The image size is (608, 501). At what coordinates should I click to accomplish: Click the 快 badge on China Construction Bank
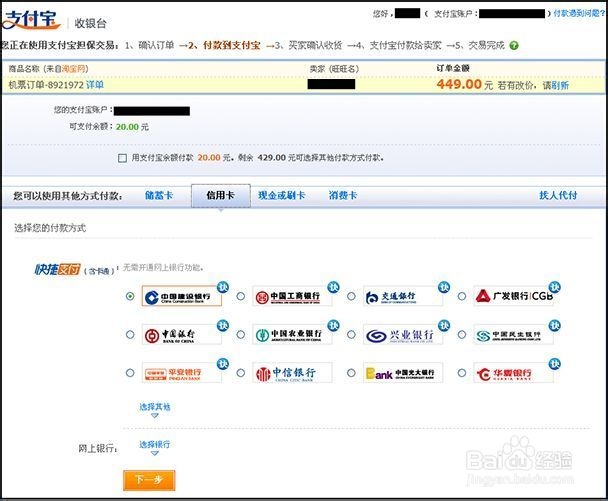[223, 287]
